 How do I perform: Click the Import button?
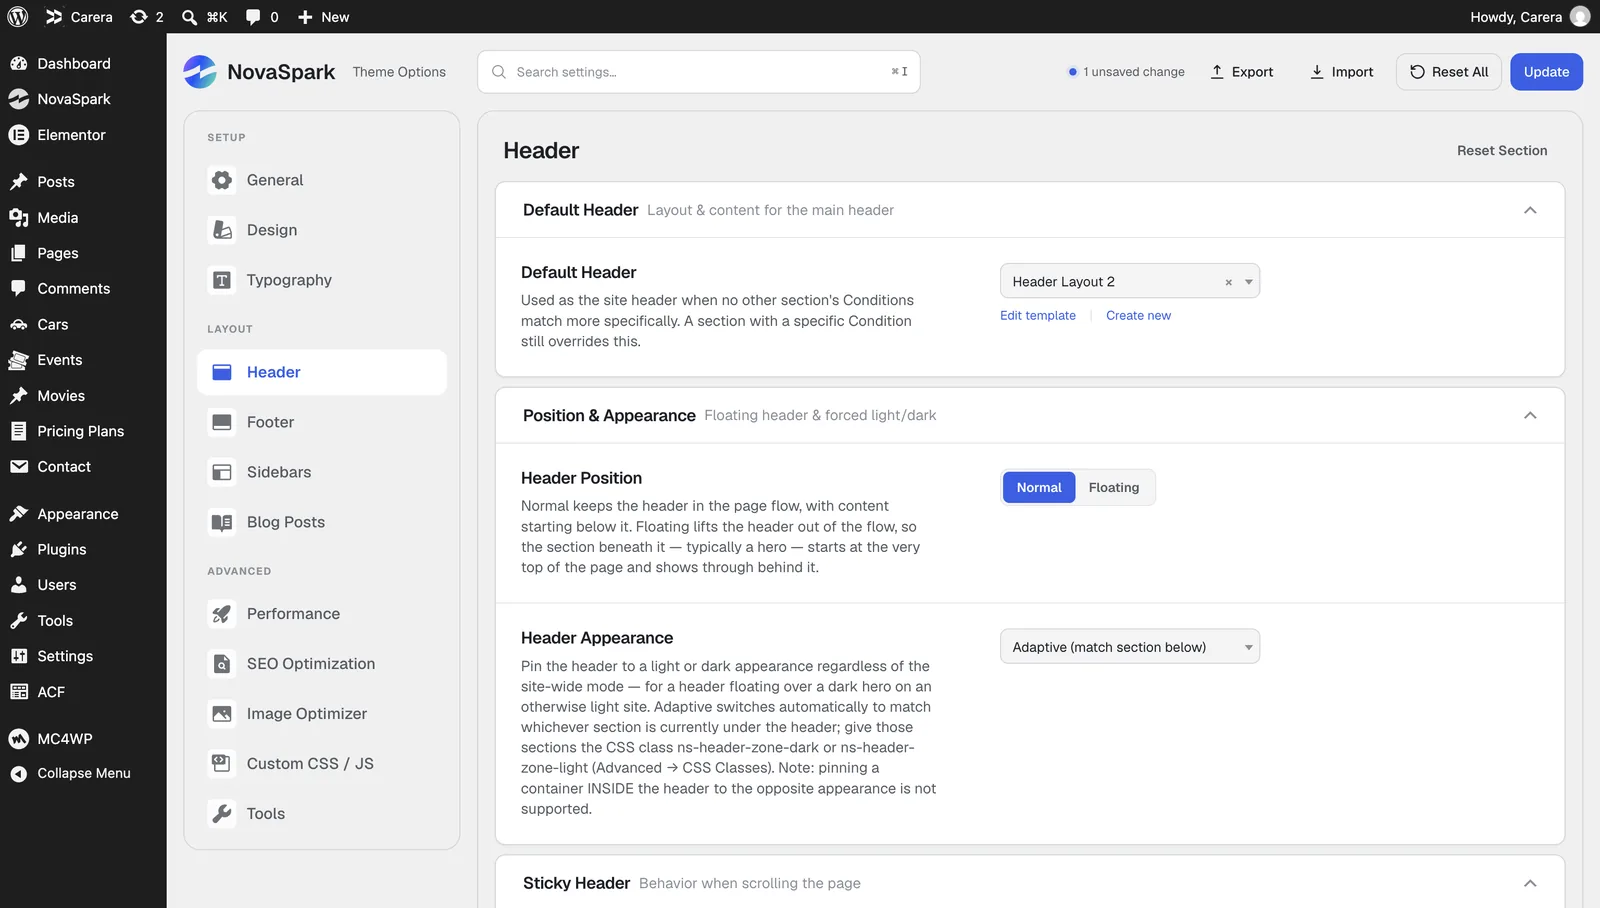click(1342, 72)
